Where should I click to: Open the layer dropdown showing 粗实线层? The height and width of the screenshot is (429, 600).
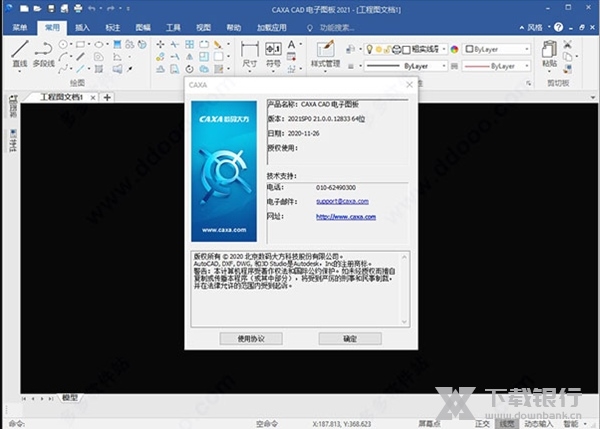click(x=406, y=49)
